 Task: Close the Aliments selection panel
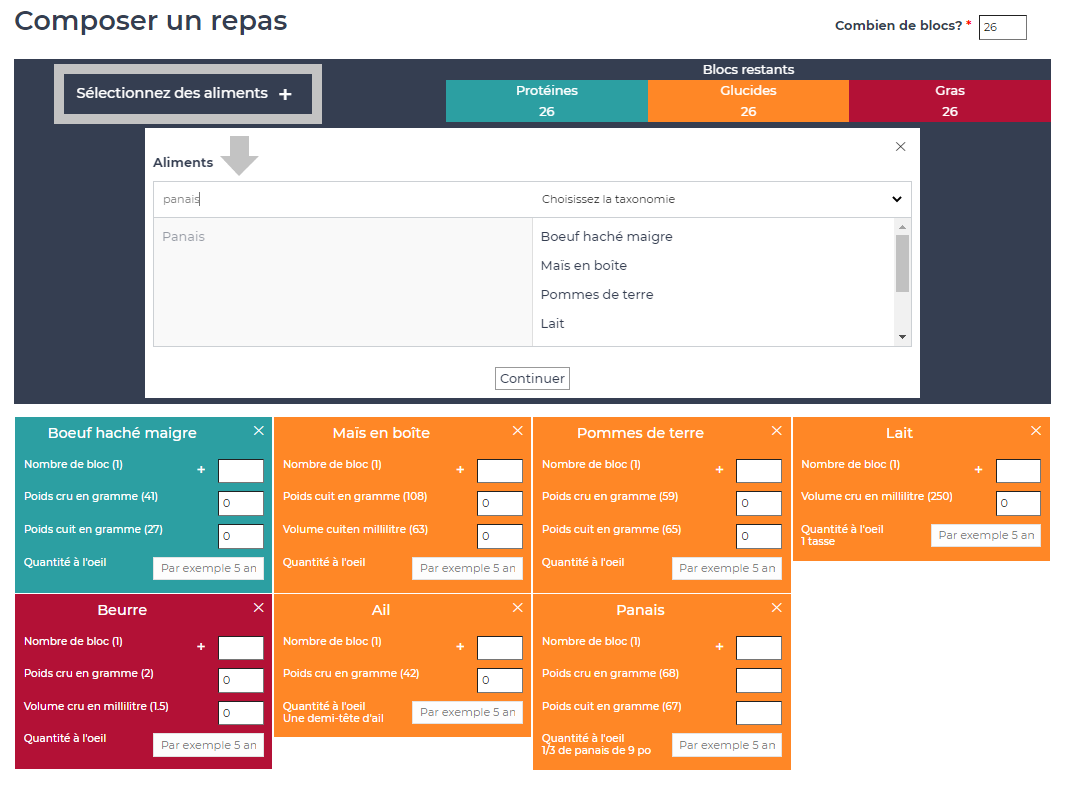[x=900, y=147]
